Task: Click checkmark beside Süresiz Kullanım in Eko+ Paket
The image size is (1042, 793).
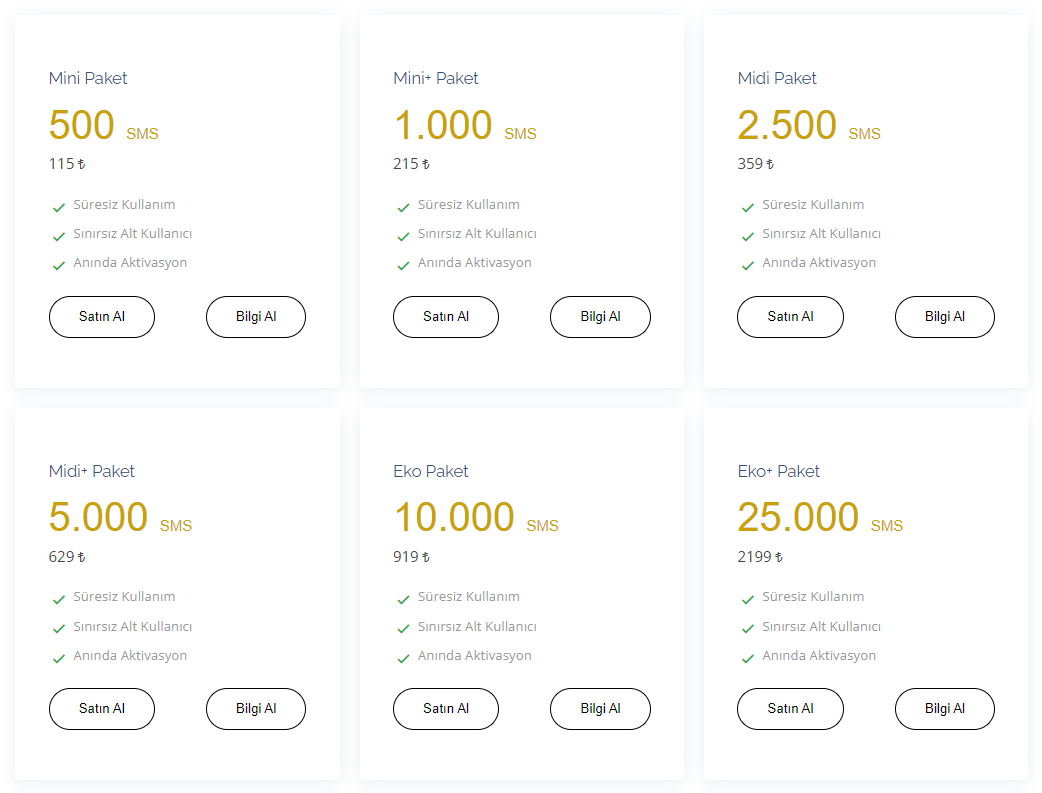Action: click(748, 599)
